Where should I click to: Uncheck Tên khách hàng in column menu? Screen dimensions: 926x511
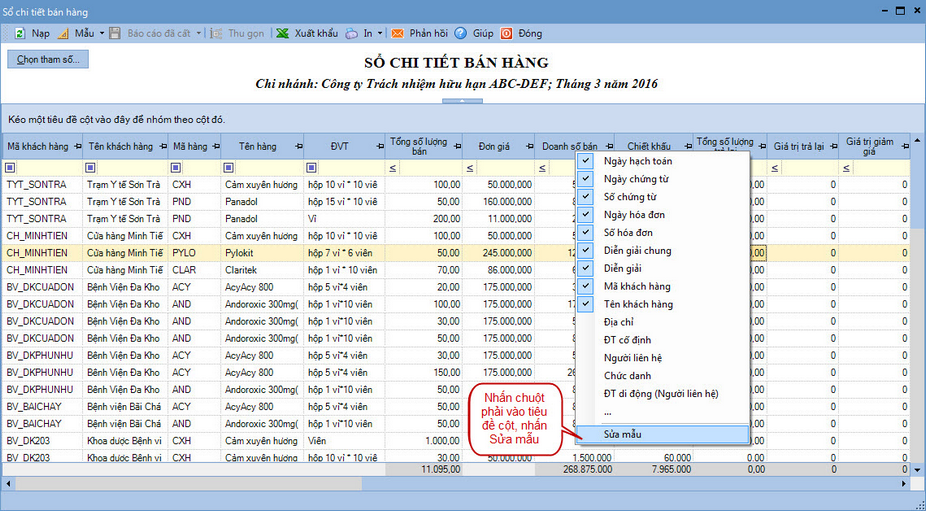click(585, 304)
